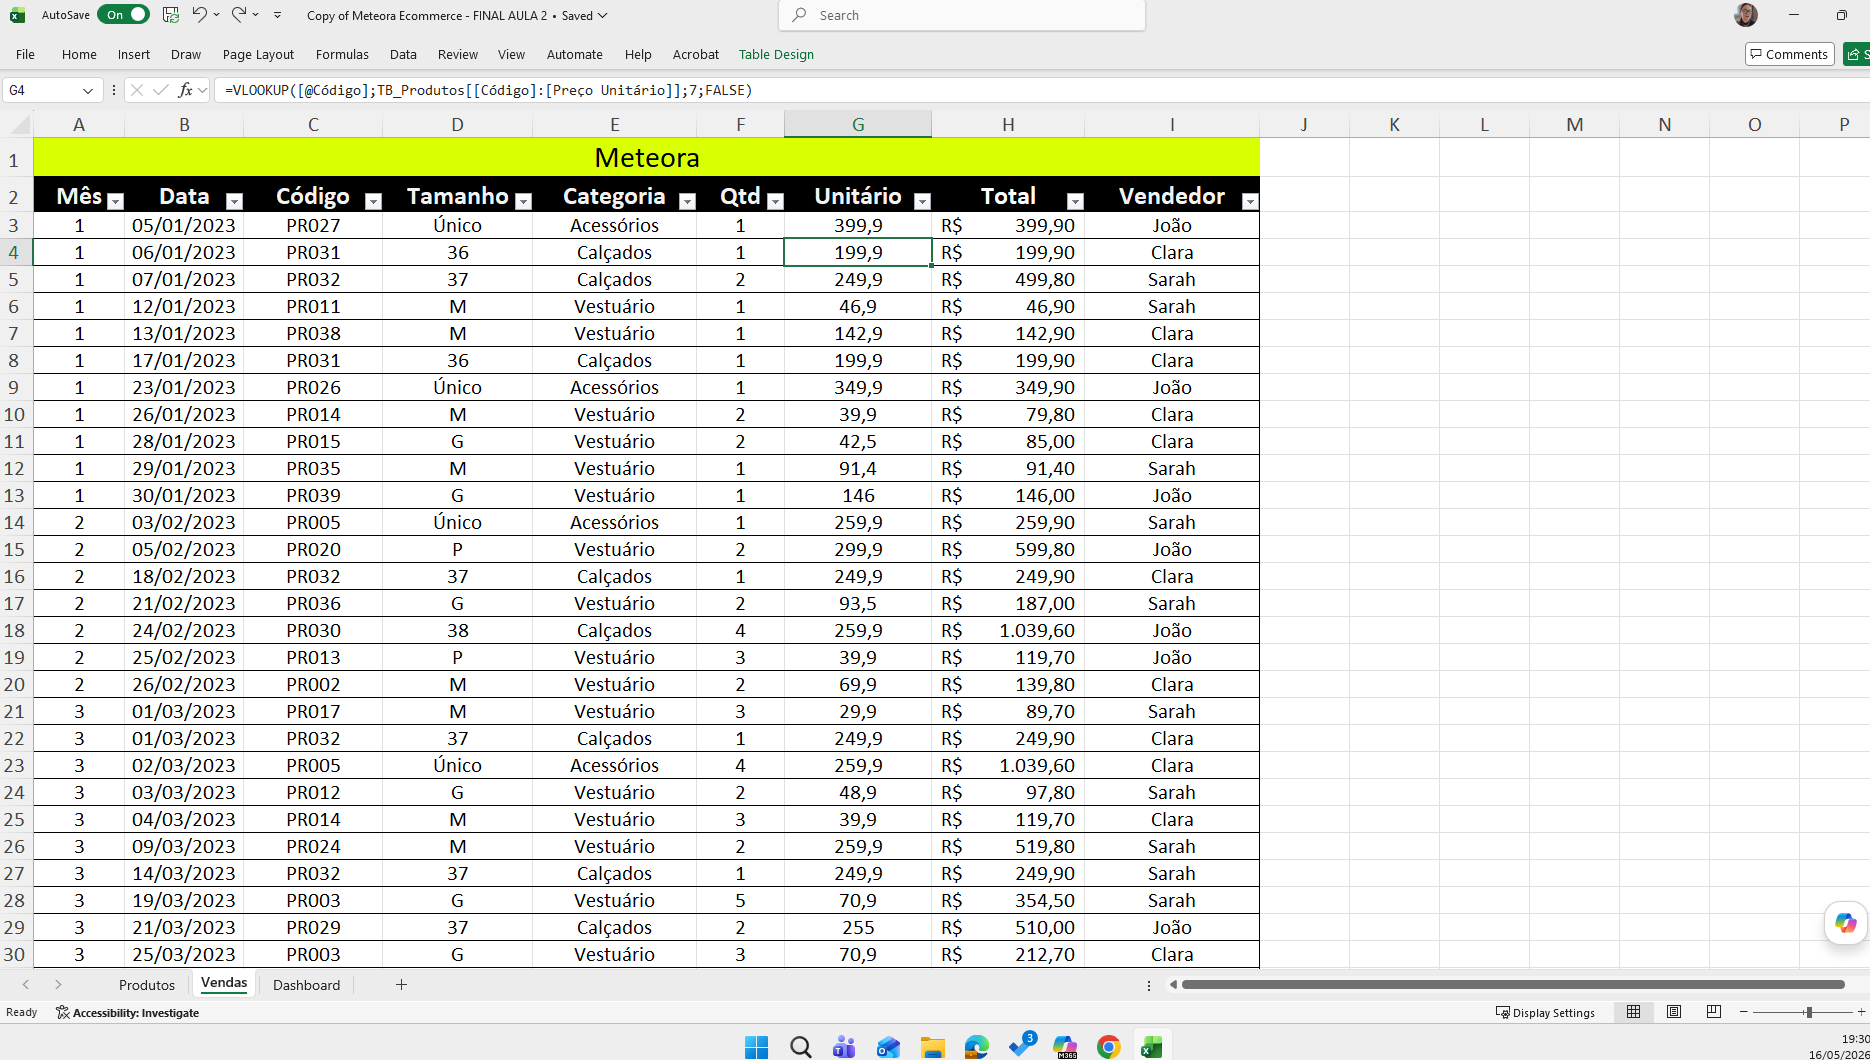Image resolution: width=1870 pixels, height=1060 pixels.
Task: Click the Redo arrow icon
Action: pos(238,15)
